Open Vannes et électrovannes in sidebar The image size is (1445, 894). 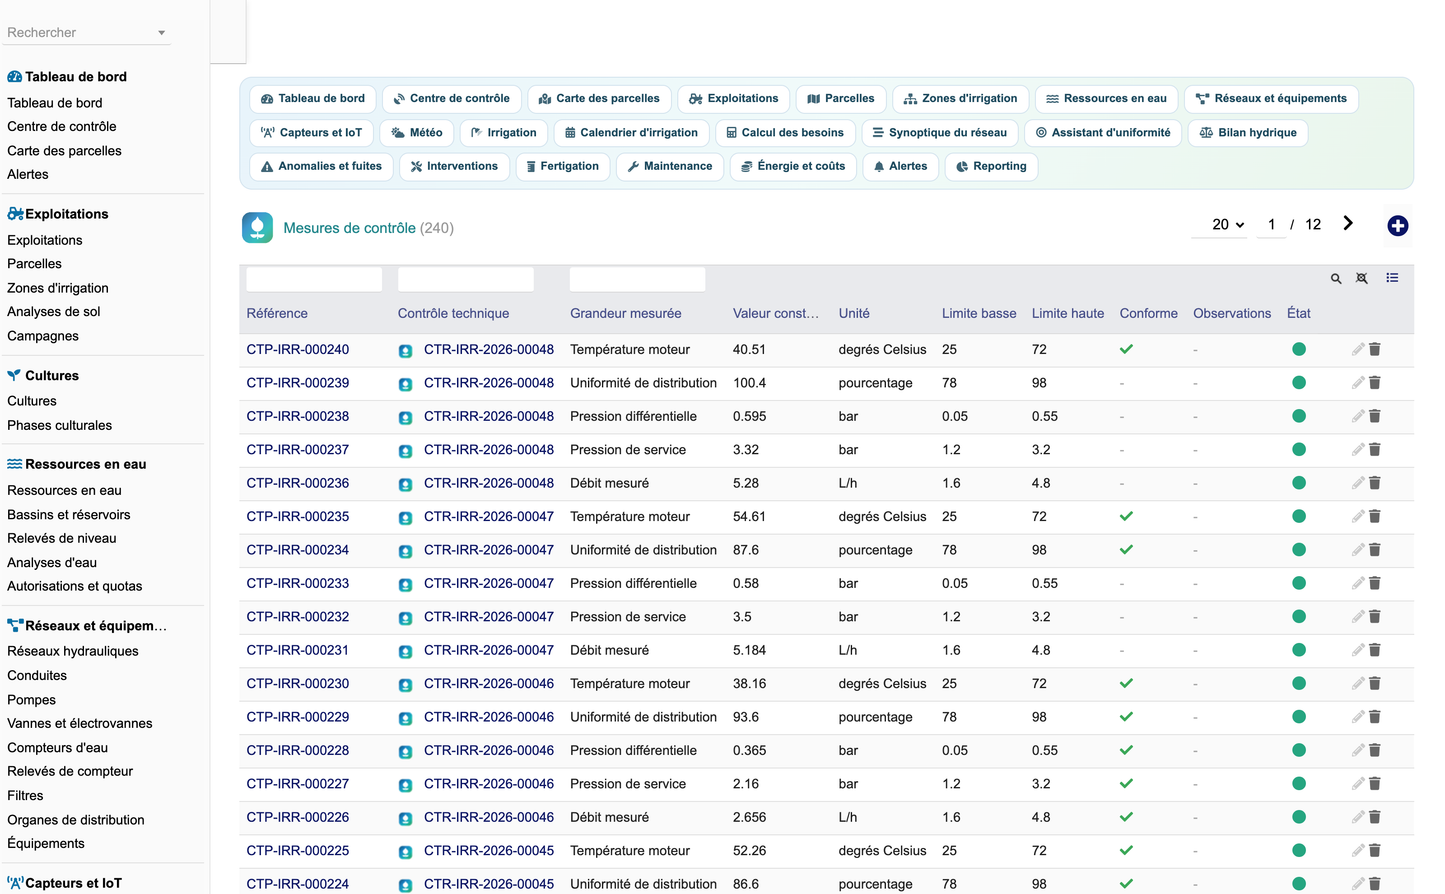(80, 723)
